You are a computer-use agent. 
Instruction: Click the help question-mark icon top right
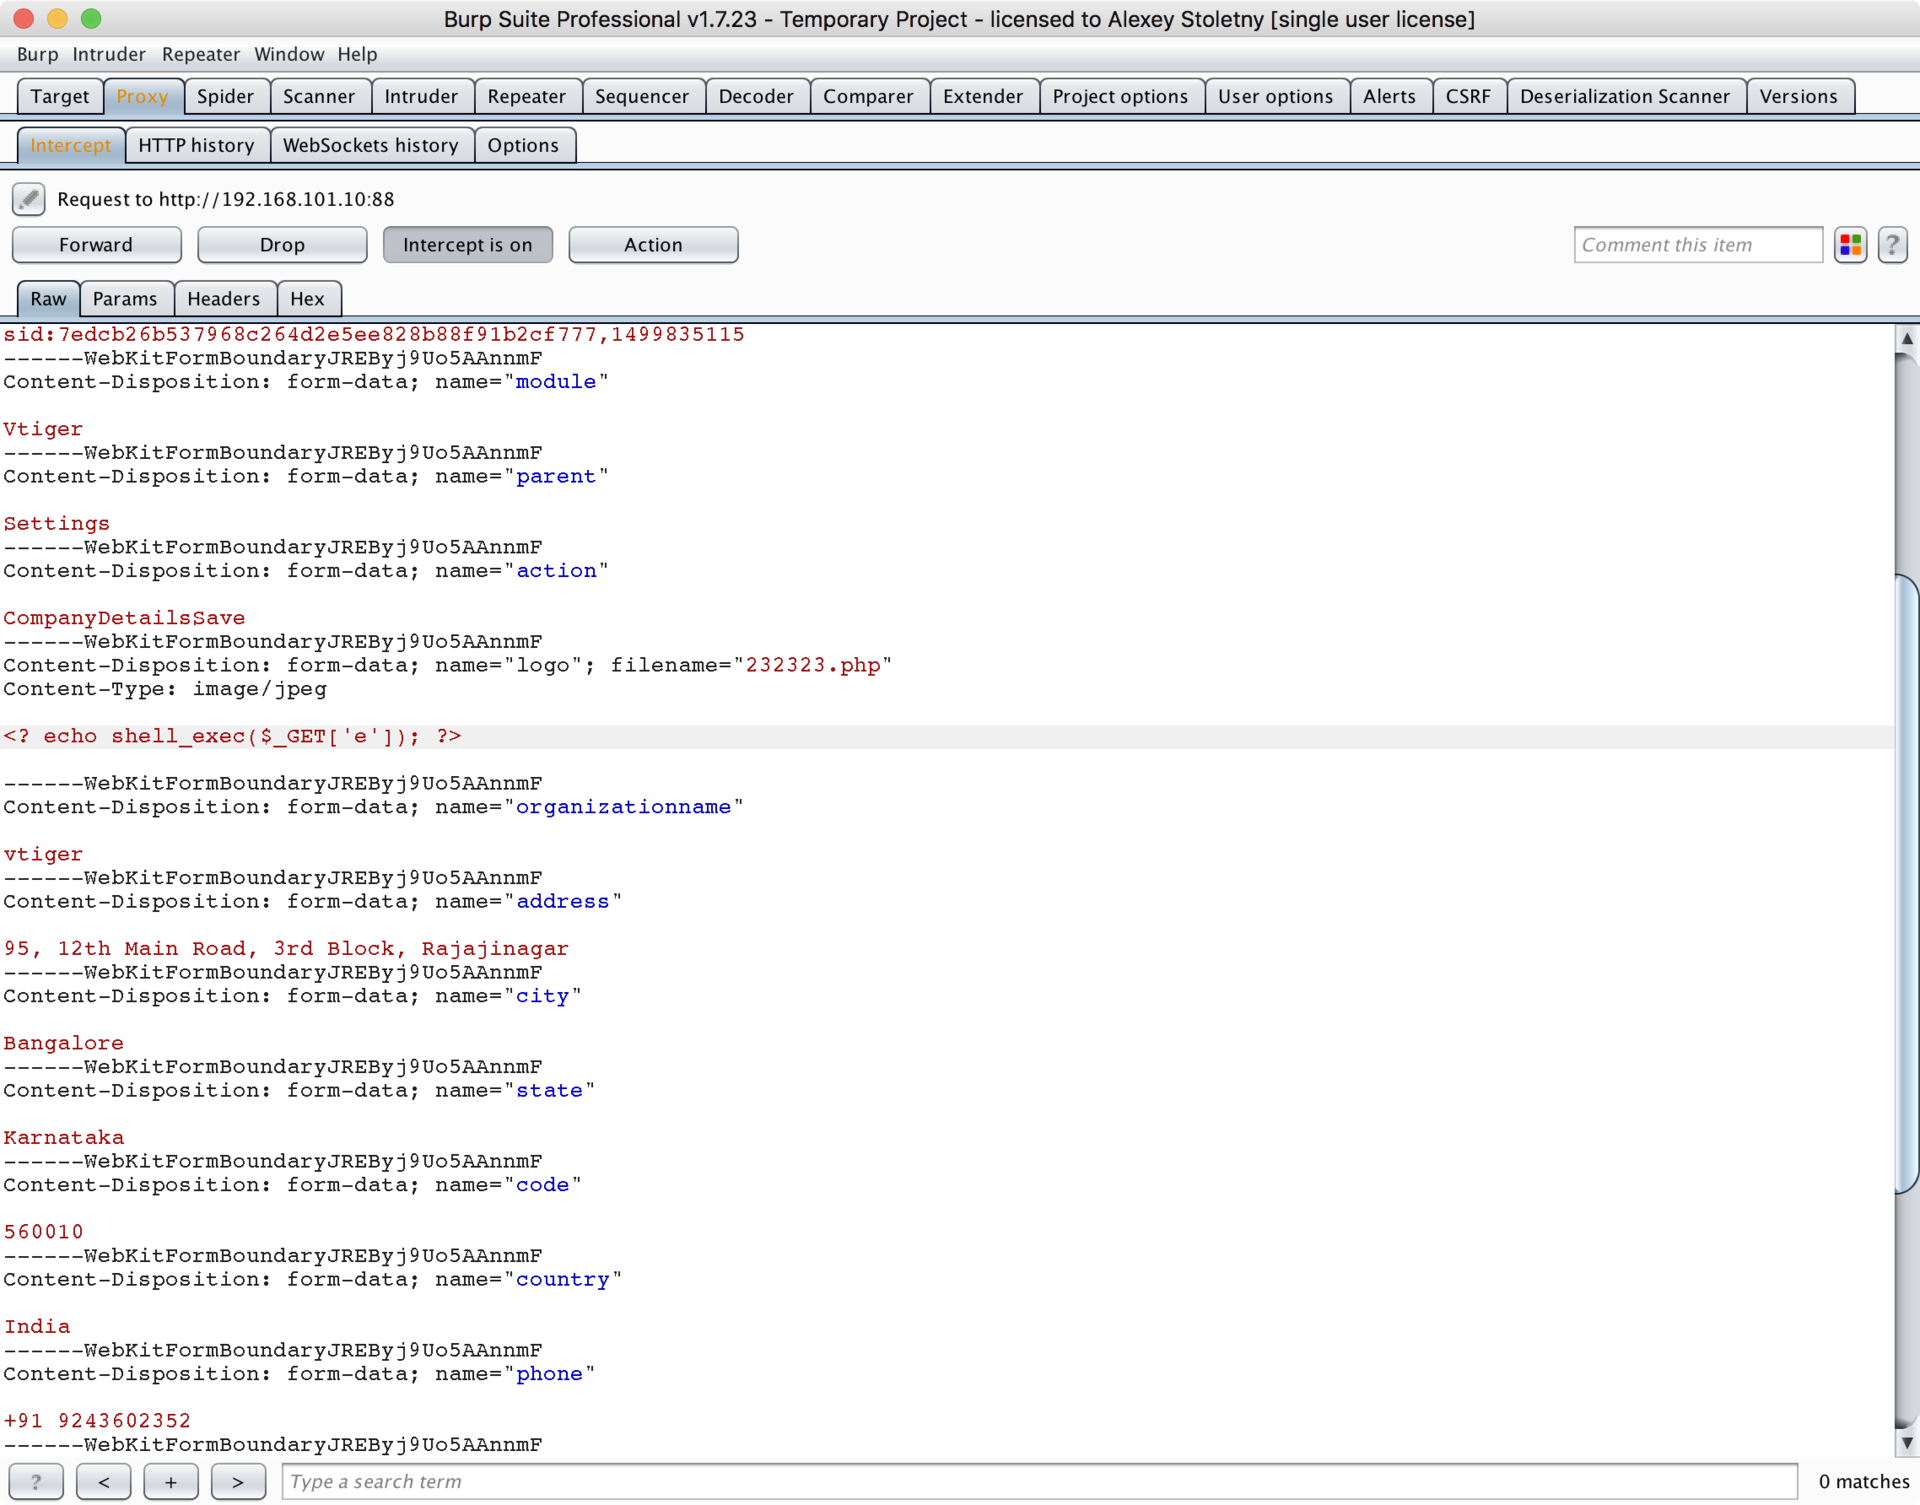[x=1892, y=245]
